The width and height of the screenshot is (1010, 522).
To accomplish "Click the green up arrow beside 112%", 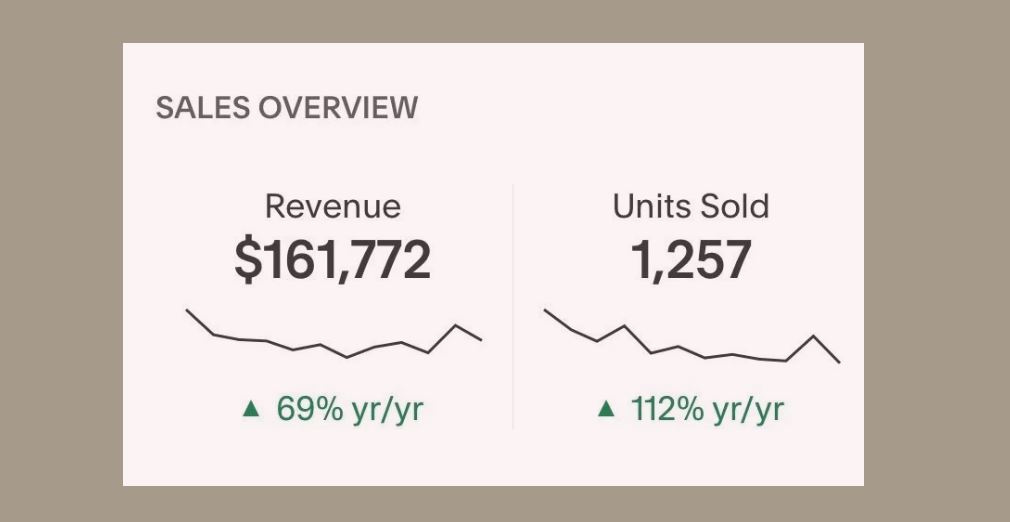I will 605,408.
